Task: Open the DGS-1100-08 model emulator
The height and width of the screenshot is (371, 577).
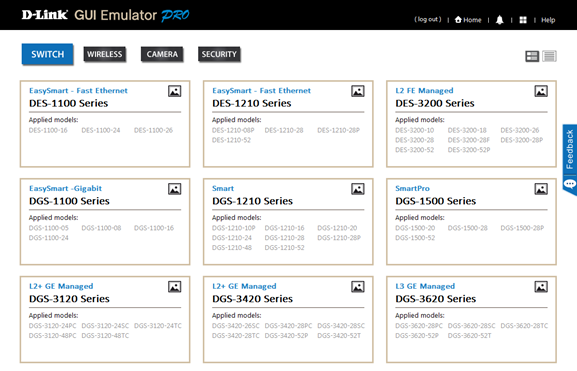Action: [x=101, y=228]
